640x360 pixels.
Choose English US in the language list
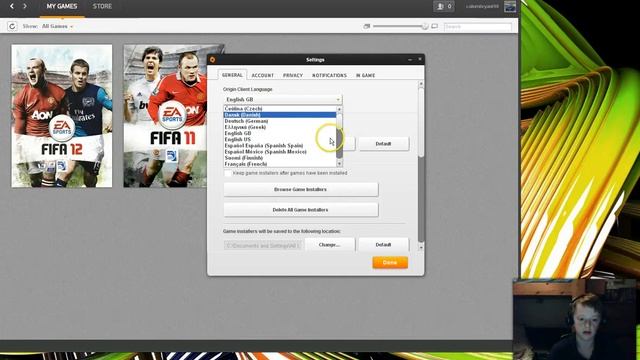pos(280,139)
